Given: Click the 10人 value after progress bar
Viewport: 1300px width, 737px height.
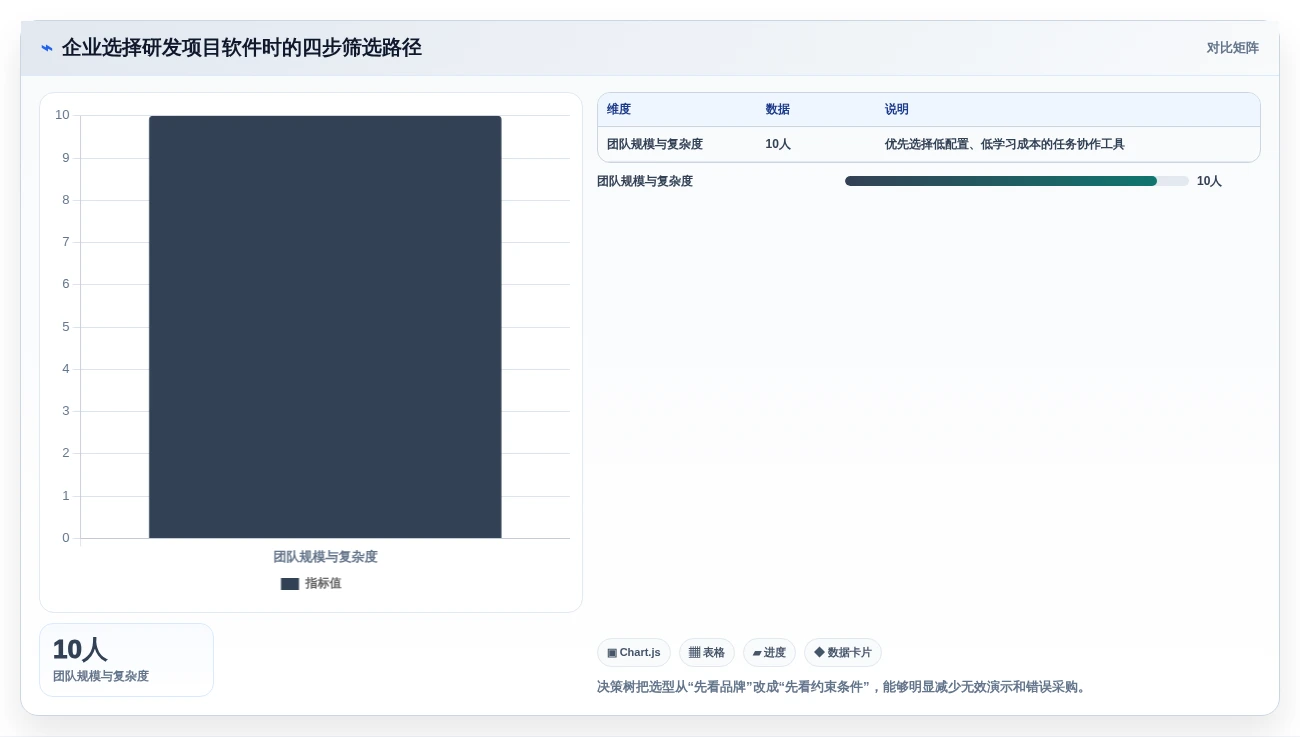Looking at the screenshot, I should point(1209,181).
